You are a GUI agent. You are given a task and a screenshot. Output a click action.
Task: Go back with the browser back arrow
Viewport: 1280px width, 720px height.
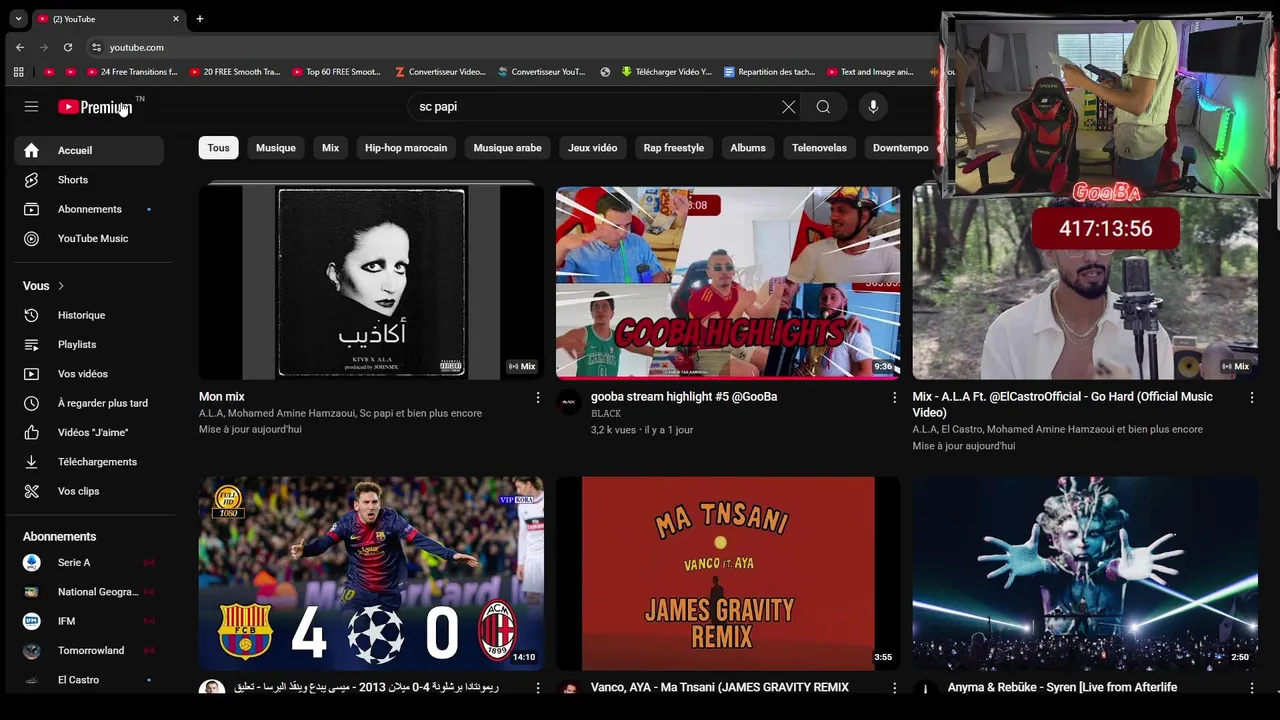(x=20, y=47)
